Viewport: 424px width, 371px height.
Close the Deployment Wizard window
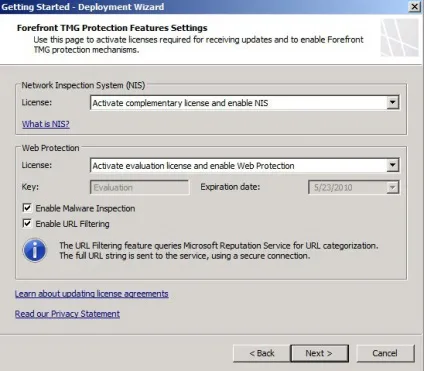click(x=414, y=7)
